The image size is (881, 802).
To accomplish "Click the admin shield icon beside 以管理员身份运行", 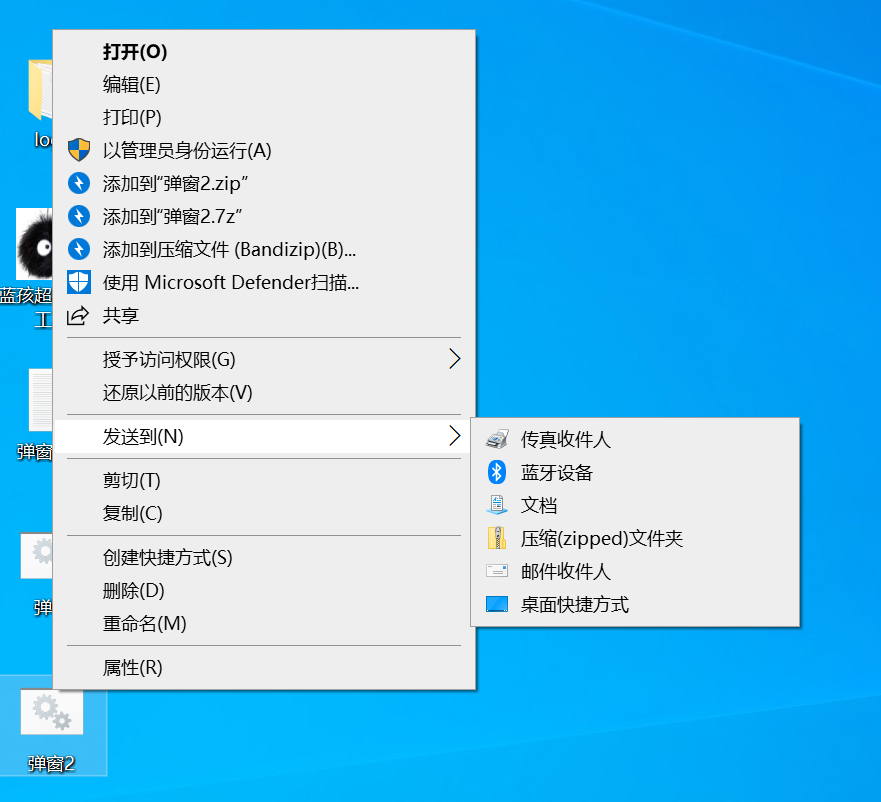I will click(x=79, y=150).
